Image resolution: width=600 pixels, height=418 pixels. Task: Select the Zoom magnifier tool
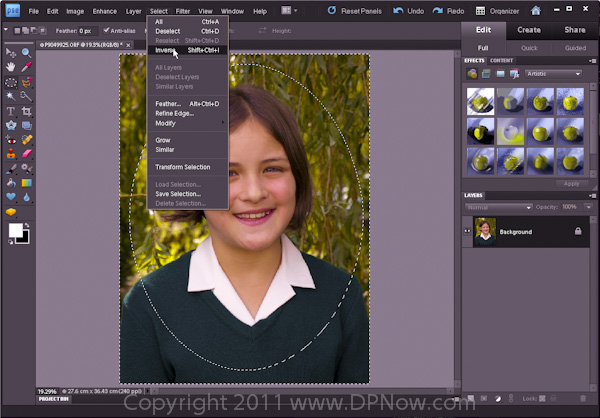pos(26,52)
